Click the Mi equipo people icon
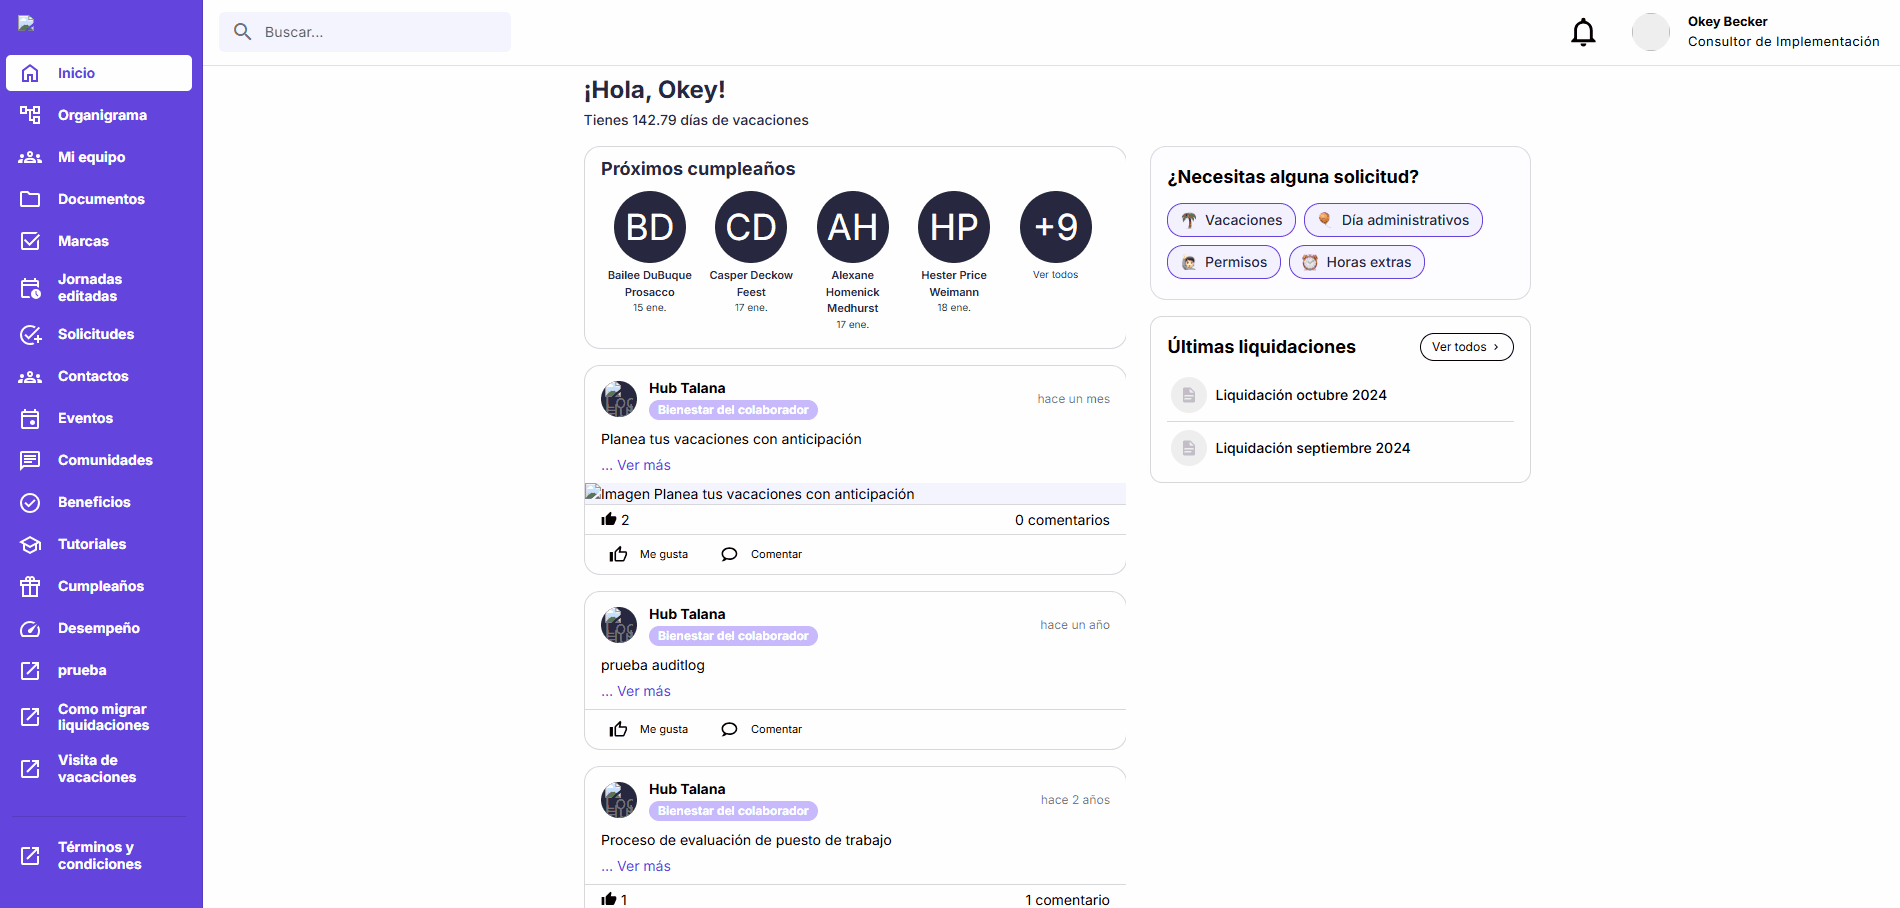Viewport: 1900px width, 908px height. point(30,157)
